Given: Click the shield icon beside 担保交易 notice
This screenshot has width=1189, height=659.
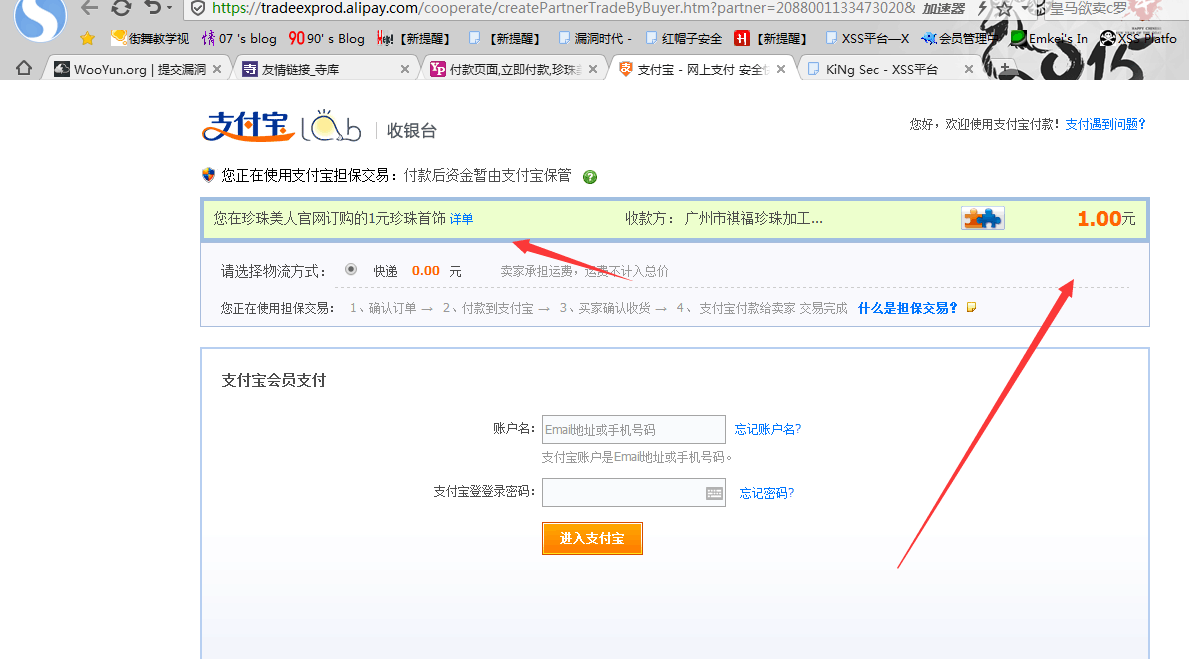Looking at the screenshot, I should click(209, 175).
